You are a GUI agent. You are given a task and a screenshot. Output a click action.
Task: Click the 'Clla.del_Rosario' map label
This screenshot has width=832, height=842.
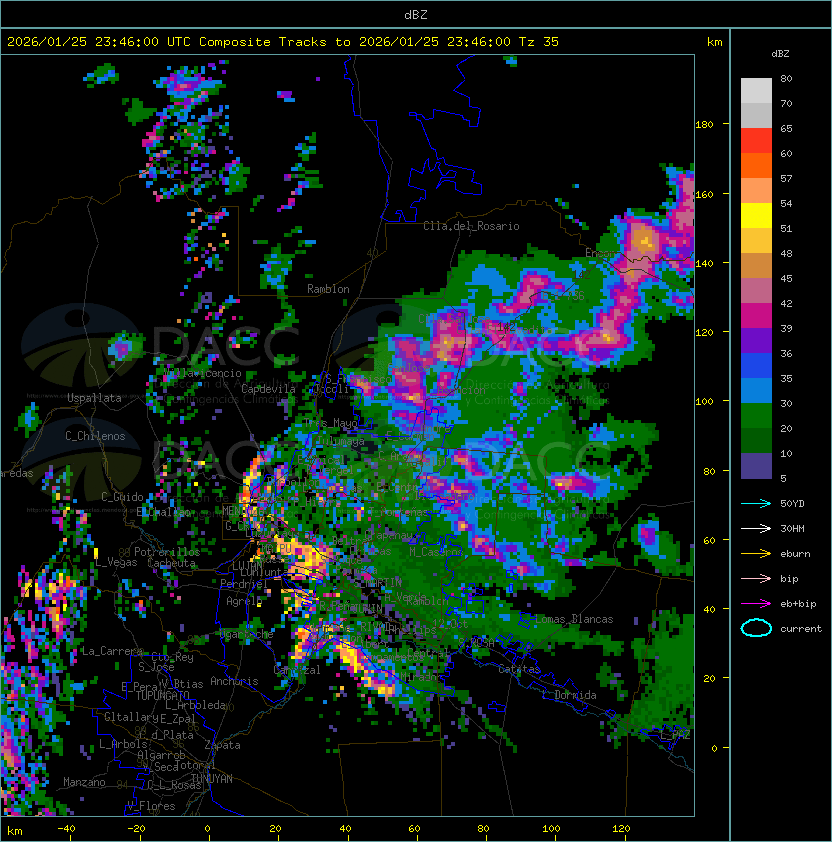pyautogui.click(x=471, y=226)
